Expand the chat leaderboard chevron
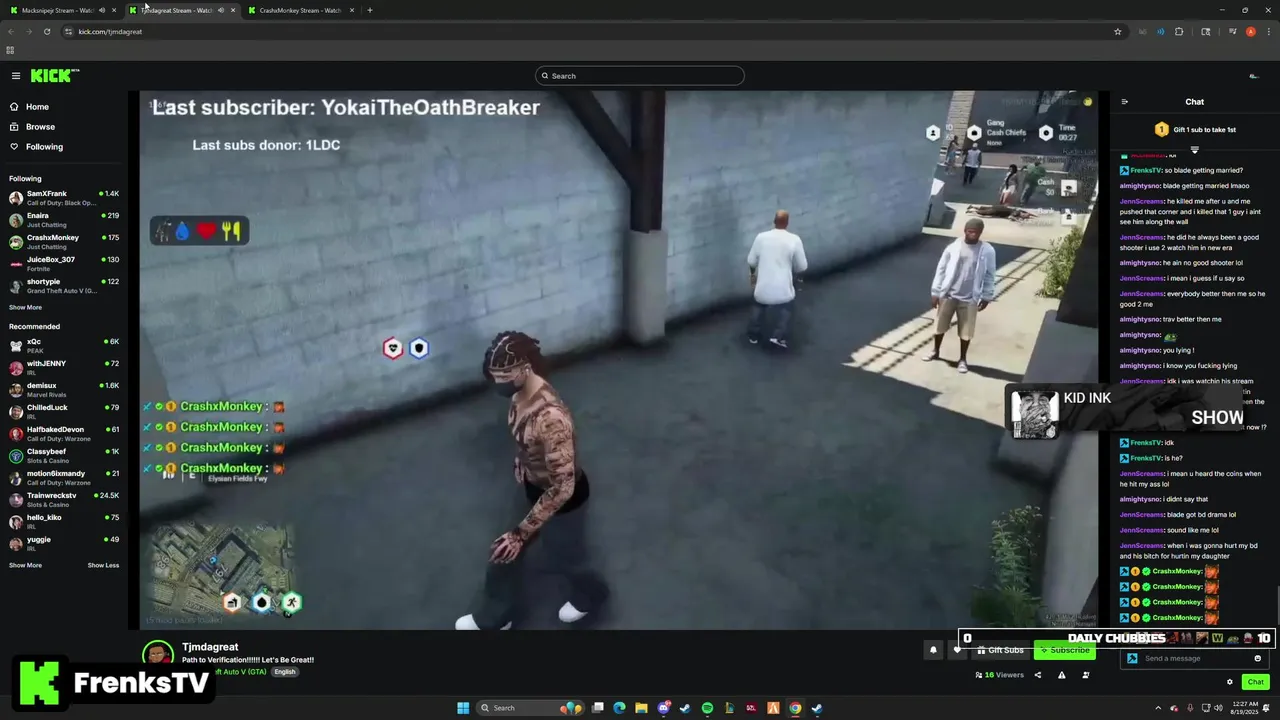Viewport: 1280px width, 720px height. click(1194, 149)
